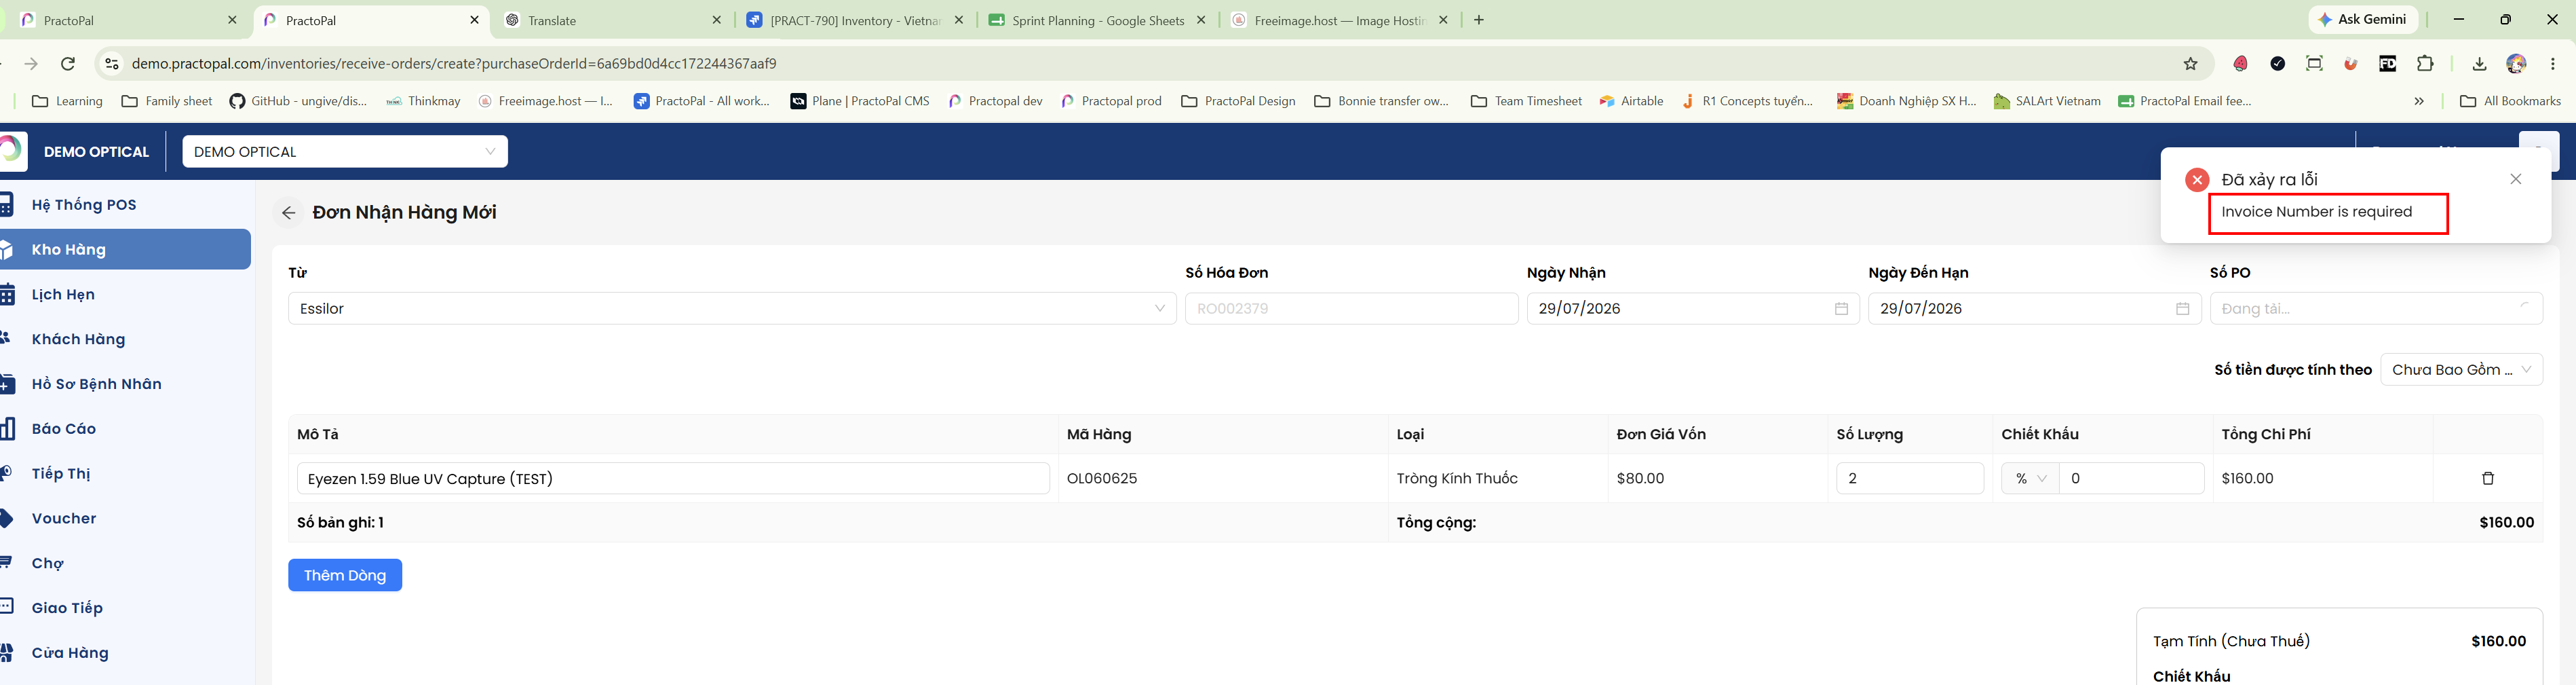Open Báo Cáo in the sidebar
Viewport: 2576px width, 685px height.
click(64, 429)
